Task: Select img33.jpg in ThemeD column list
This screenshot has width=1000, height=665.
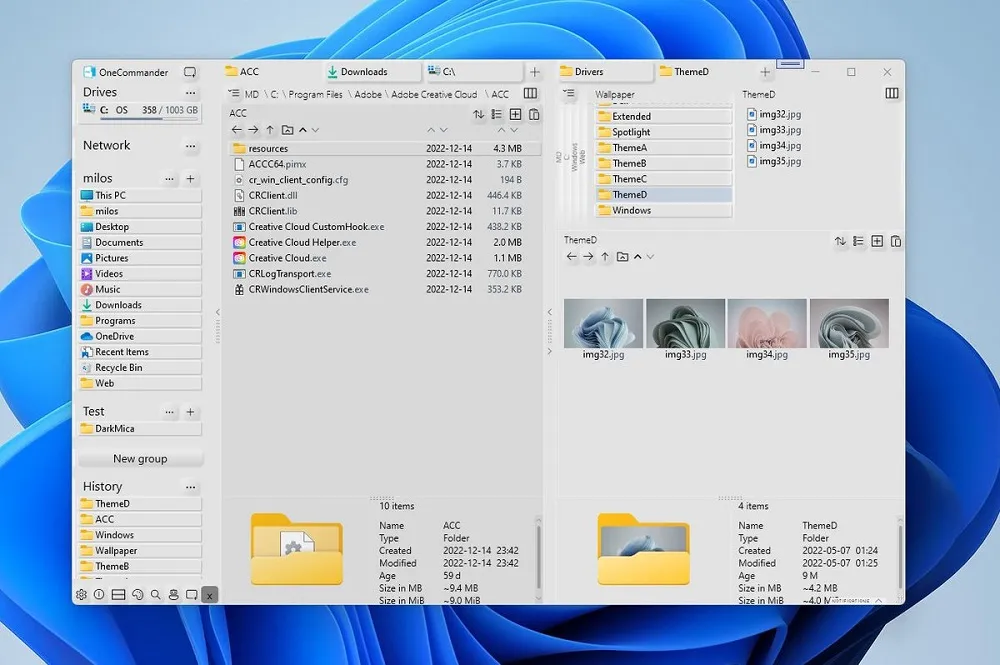Action: (x=774, y=130)
